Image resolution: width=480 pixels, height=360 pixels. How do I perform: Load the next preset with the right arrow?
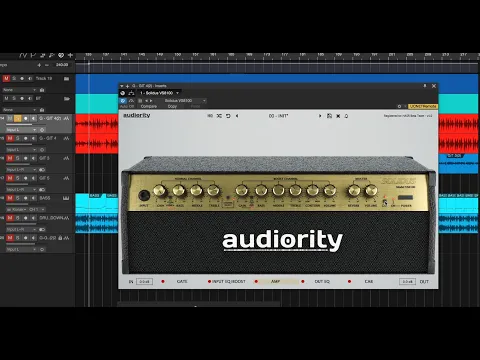(x=320, y=116)
